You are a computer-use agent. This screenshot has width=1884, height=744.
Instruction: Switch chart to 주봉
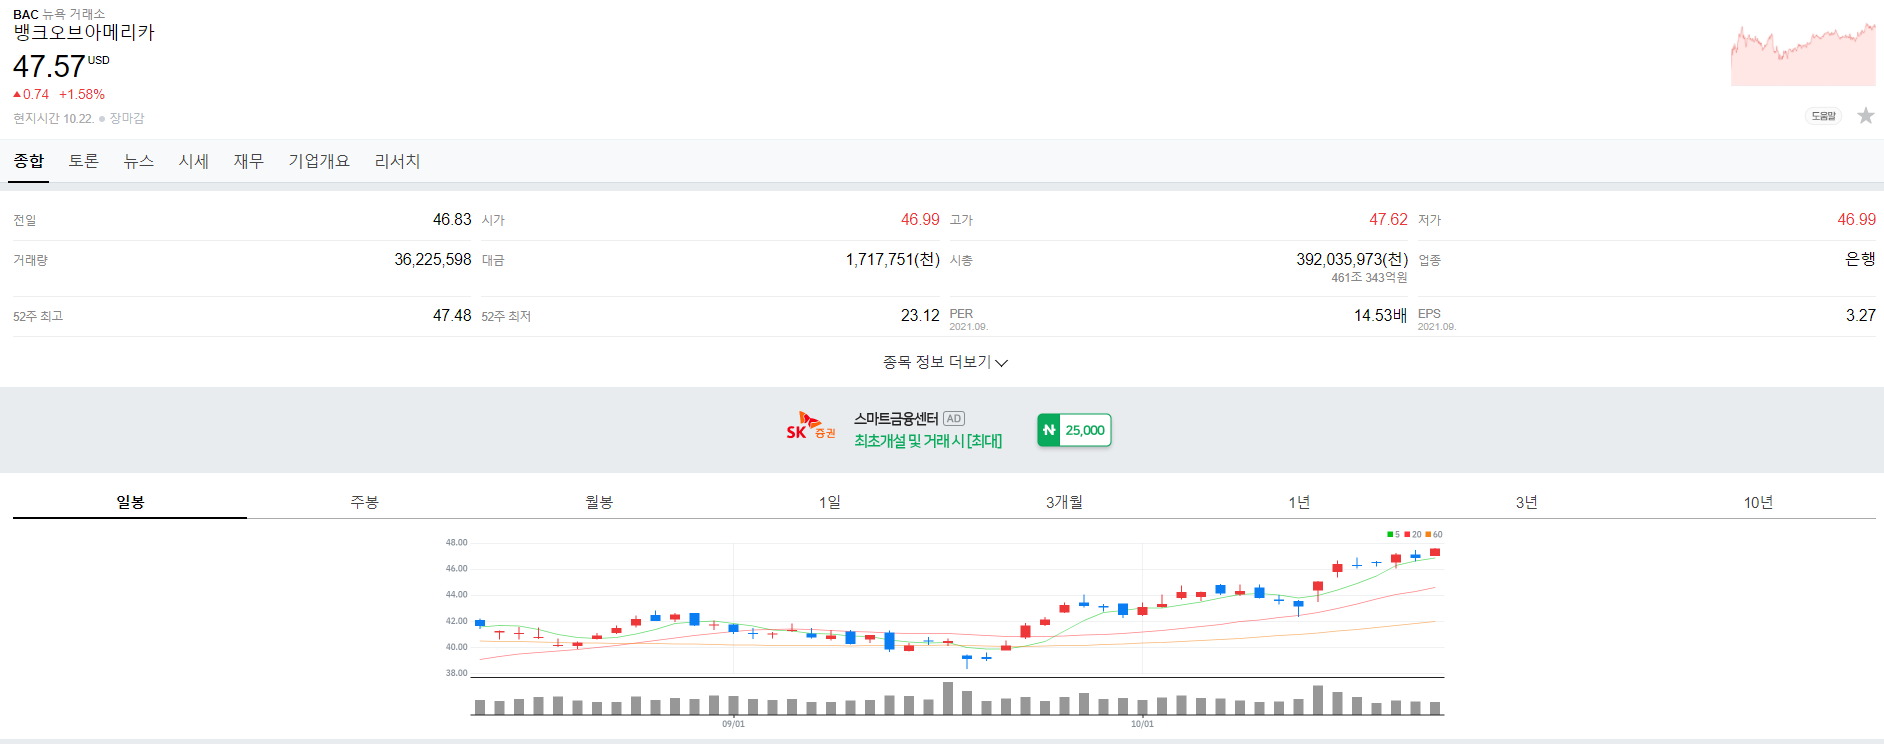click(364, 502)
